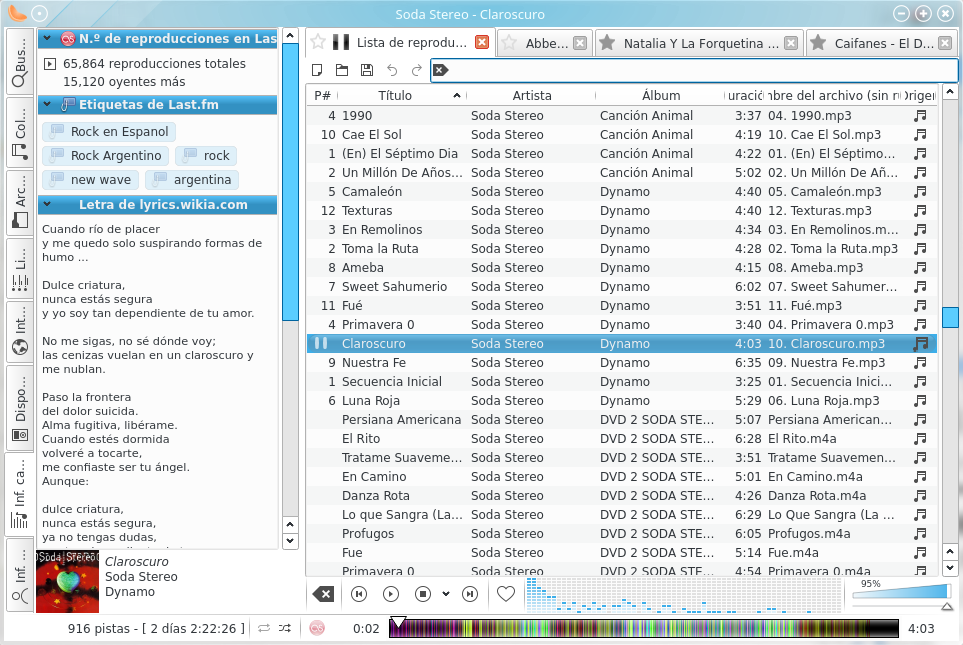
Task: Select the Sweet Sahumerio track
Action: click(x=622, y=286)
